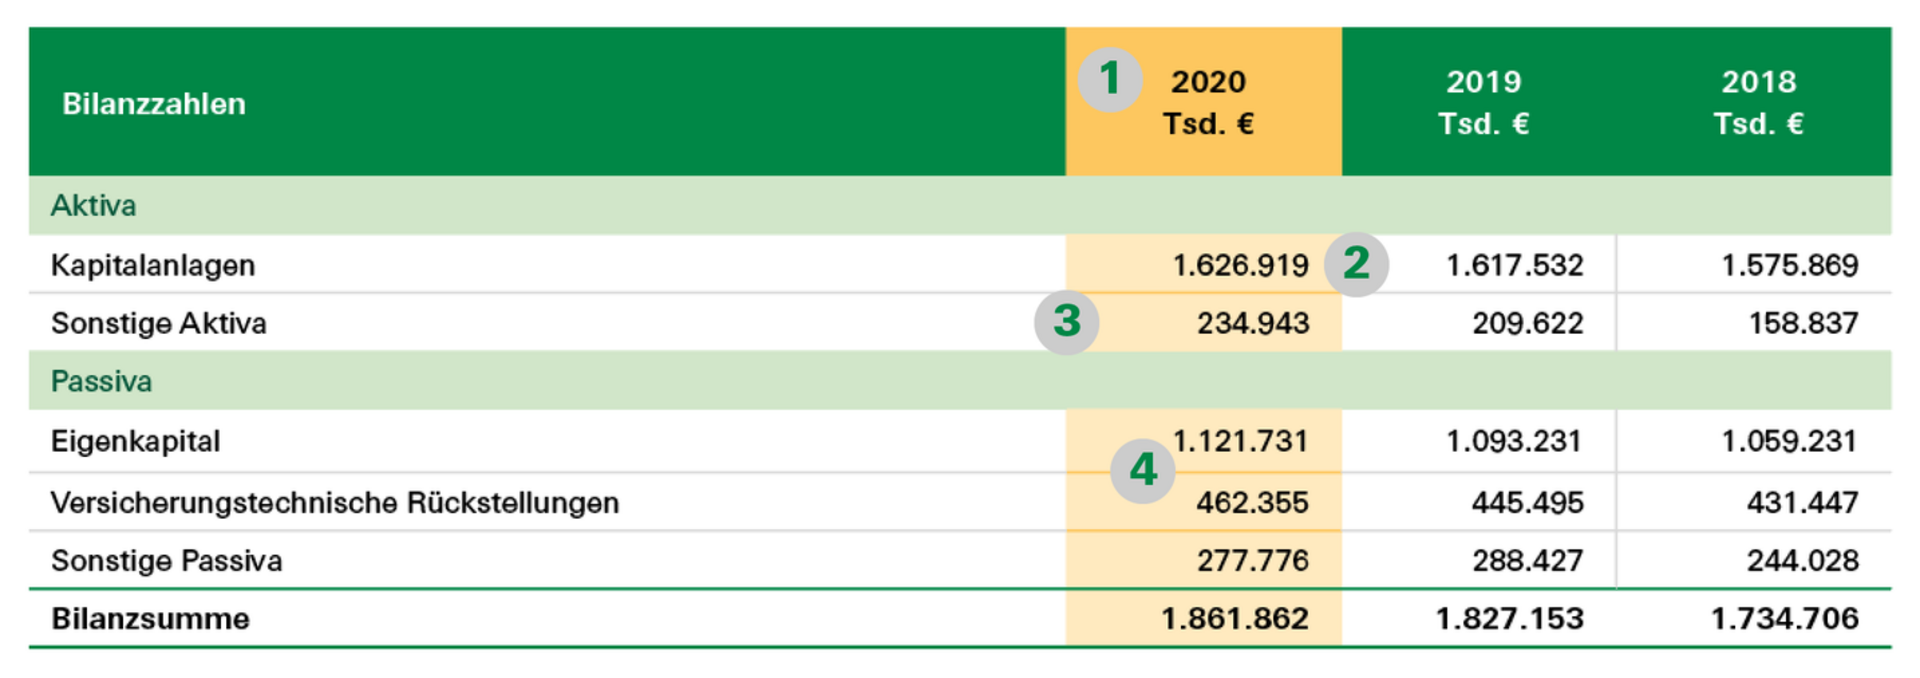Click the Aktiva section row label
This screenshot has height=678, width=1920.
click(x=93, y=206)
